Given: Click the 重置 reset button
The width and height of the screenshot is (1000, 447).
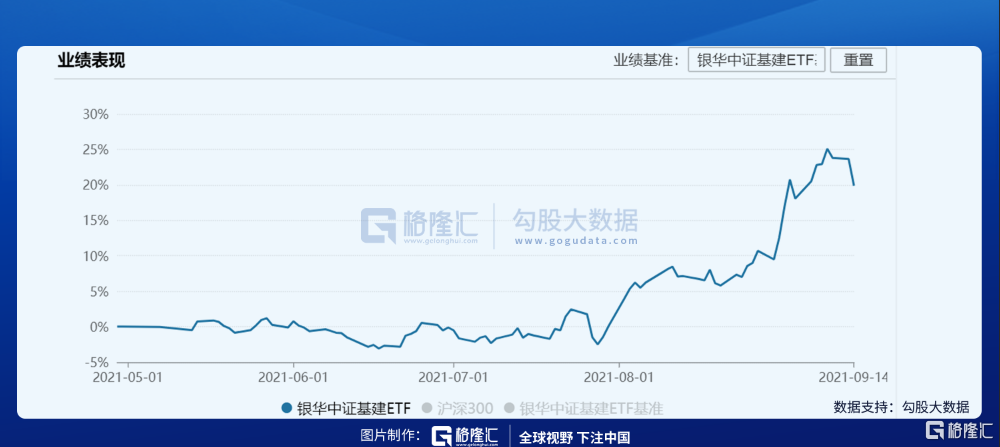Looking at the screenshot, I should (858, 61).
